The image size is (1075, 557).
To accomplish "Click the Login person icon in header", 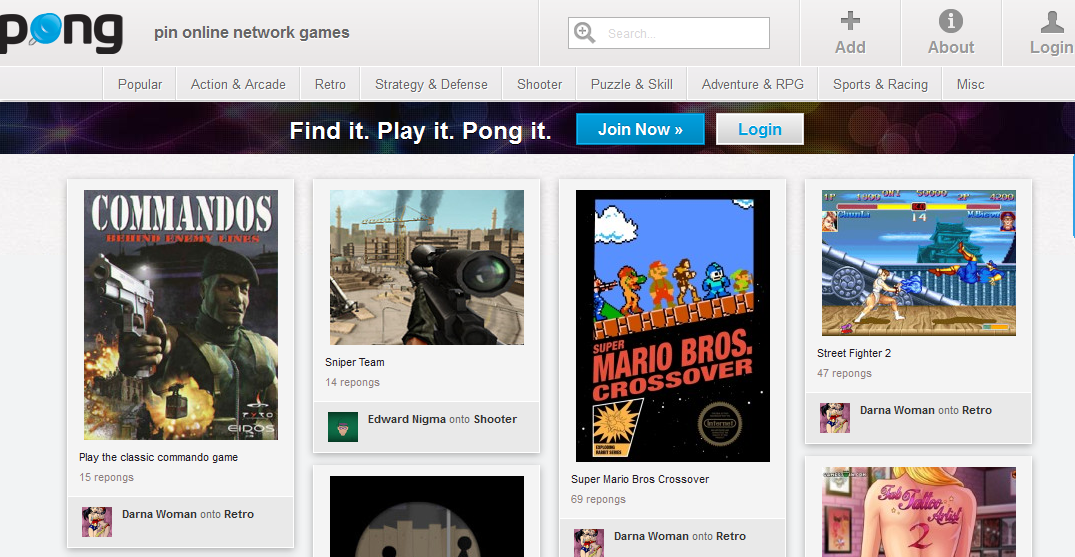I will click(1052, 21).
